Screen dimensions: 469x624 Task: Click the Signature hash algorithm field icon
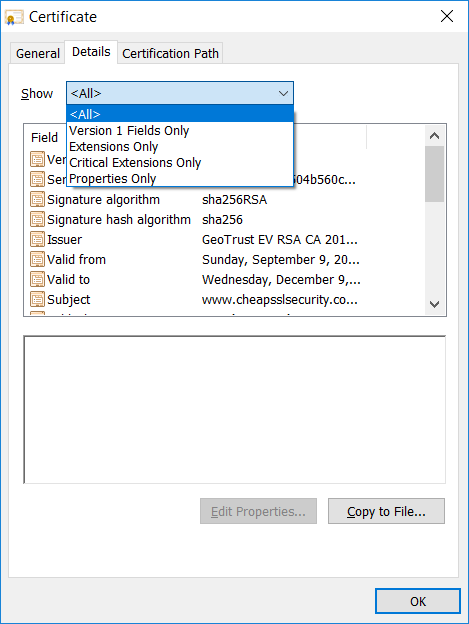(x=37, y=219)
